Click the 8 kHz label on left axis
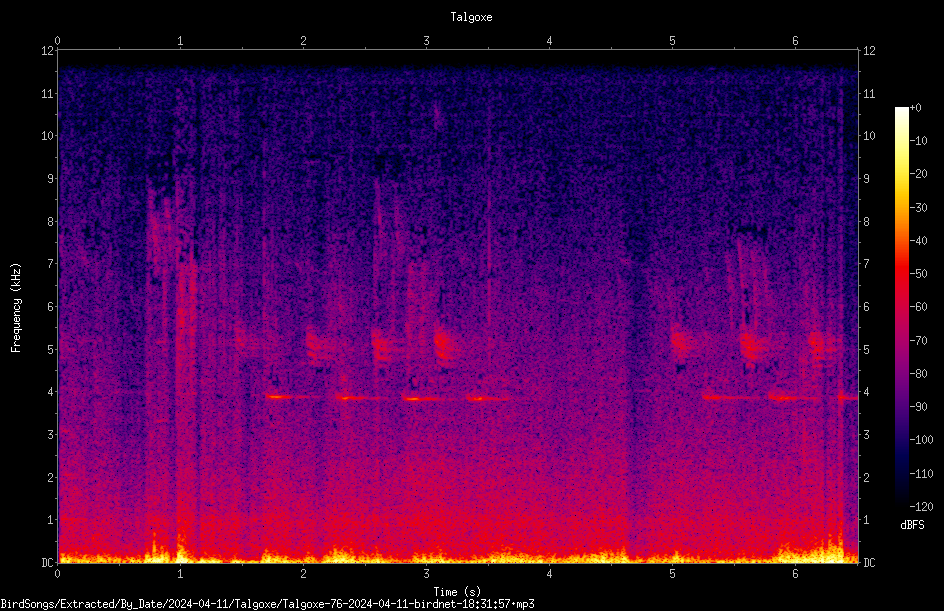Screen dimensions: 944x611 (51, 221)
